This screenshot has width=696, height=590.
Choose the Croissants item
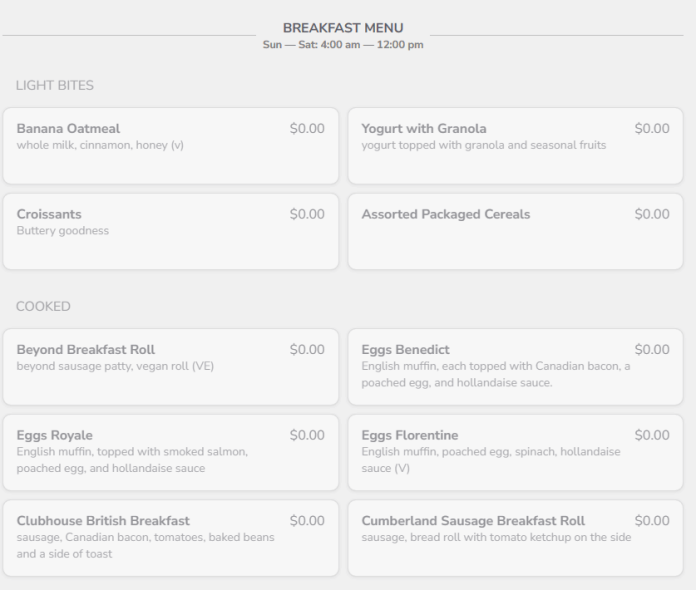click(171, 231)
